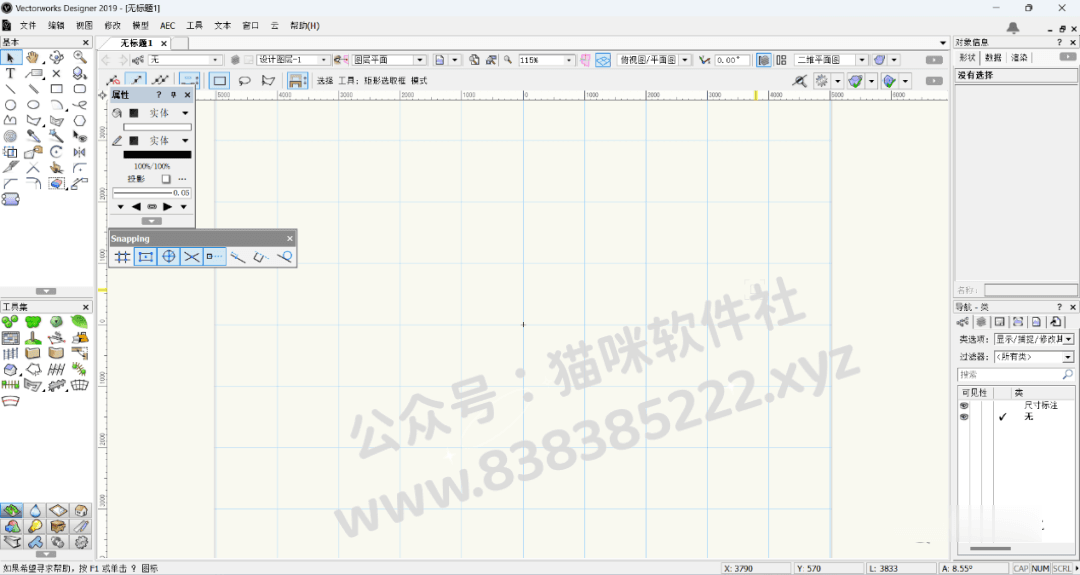Select the Line tool
Screen dimensions: 1080x575
pos(10,89)
